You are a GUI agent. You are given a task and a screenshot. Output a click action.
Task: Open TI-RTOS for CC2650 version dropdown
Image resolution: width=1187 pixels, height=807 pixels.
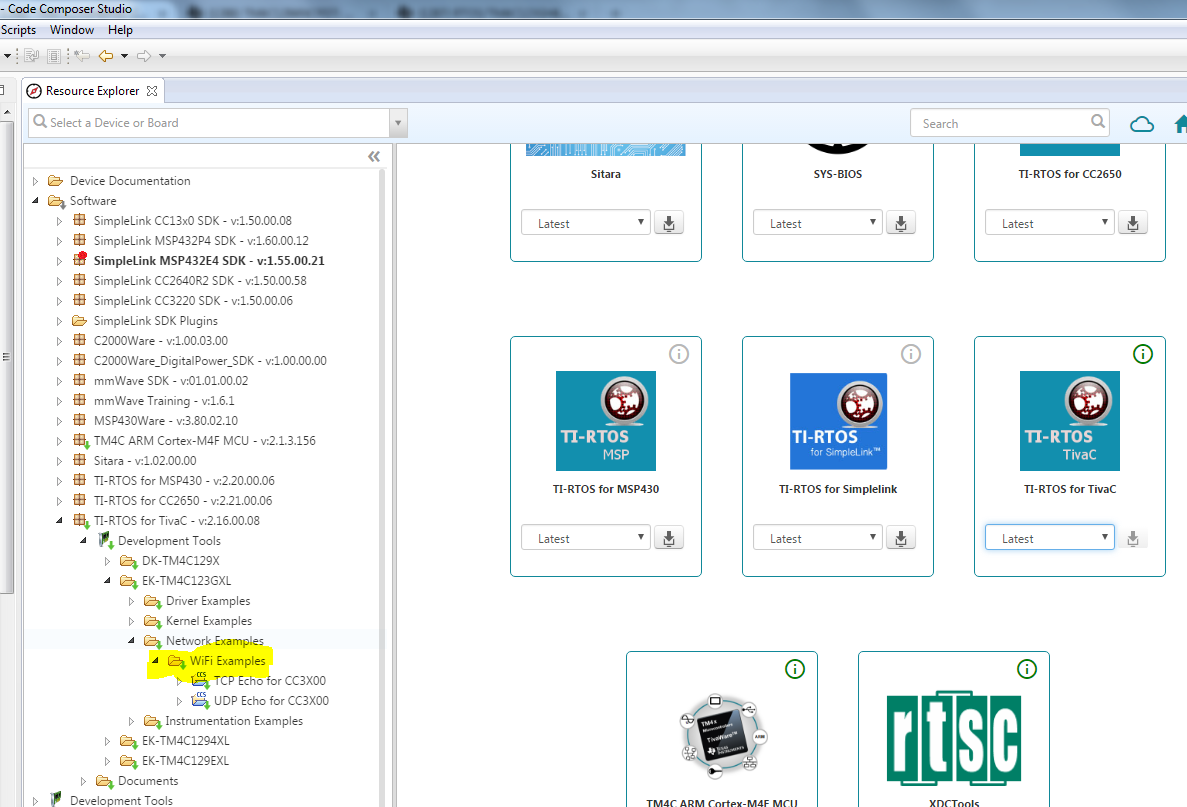pos(1049,223)
